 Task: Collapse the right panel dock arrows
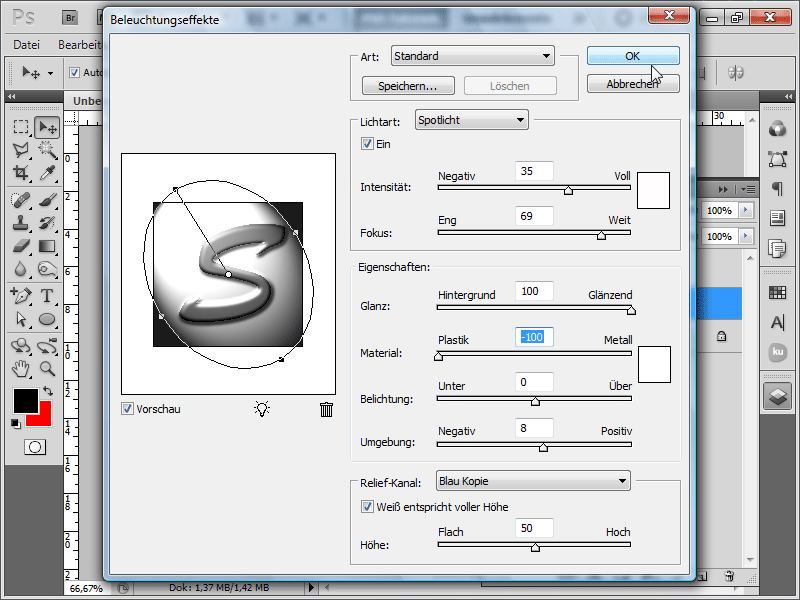pos(789,96)
